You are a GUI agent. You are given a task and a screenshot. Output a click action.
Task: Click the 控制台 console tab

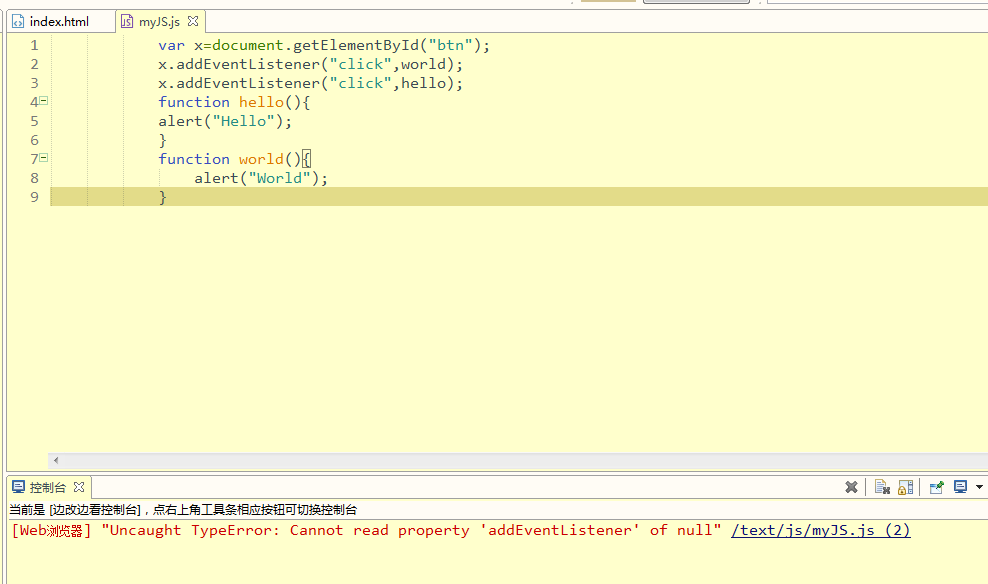[x=47, y=488]
